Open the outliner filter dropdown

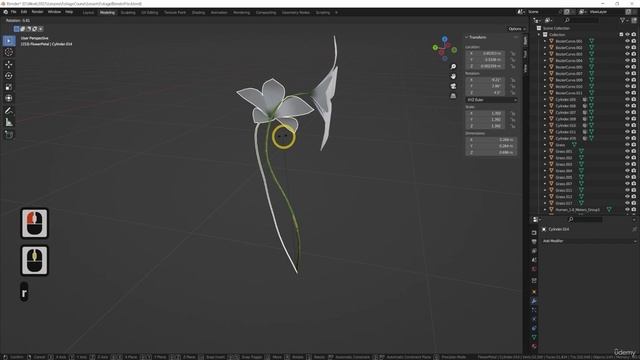[x=624, y=20]
